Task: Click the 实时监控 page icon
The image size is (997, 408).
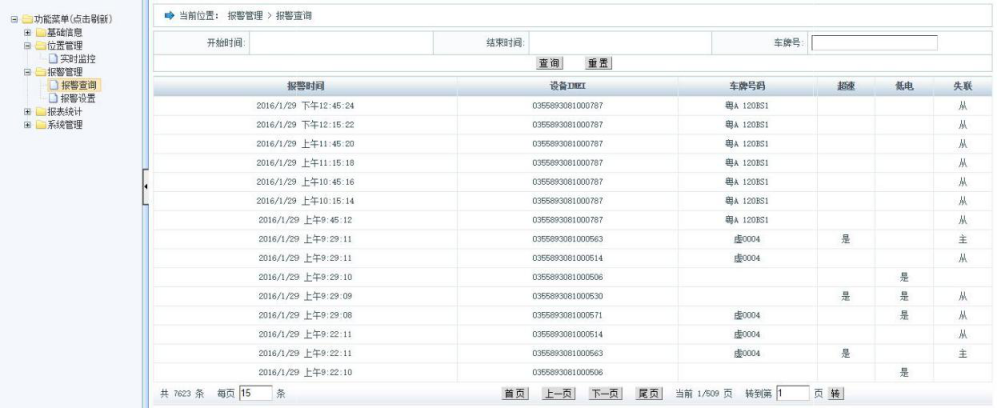Action: (x=53, y=59)
